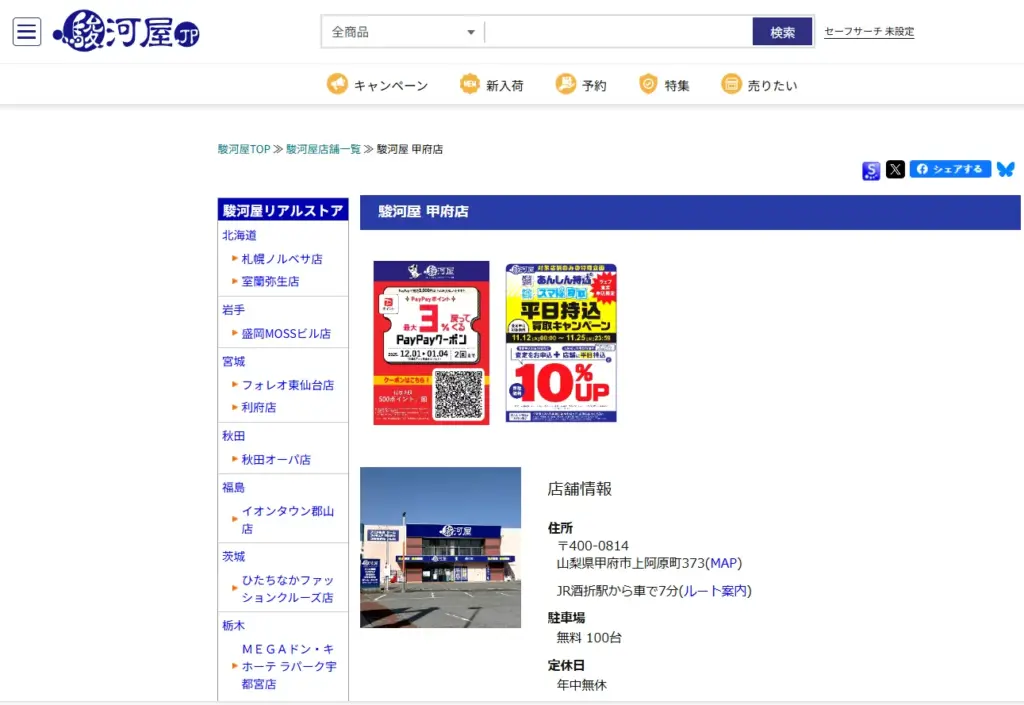Image resolution: width=1024 pixels, height=705 pixels.
Task: Click the campaign megaphone icon
Action: 337,85
